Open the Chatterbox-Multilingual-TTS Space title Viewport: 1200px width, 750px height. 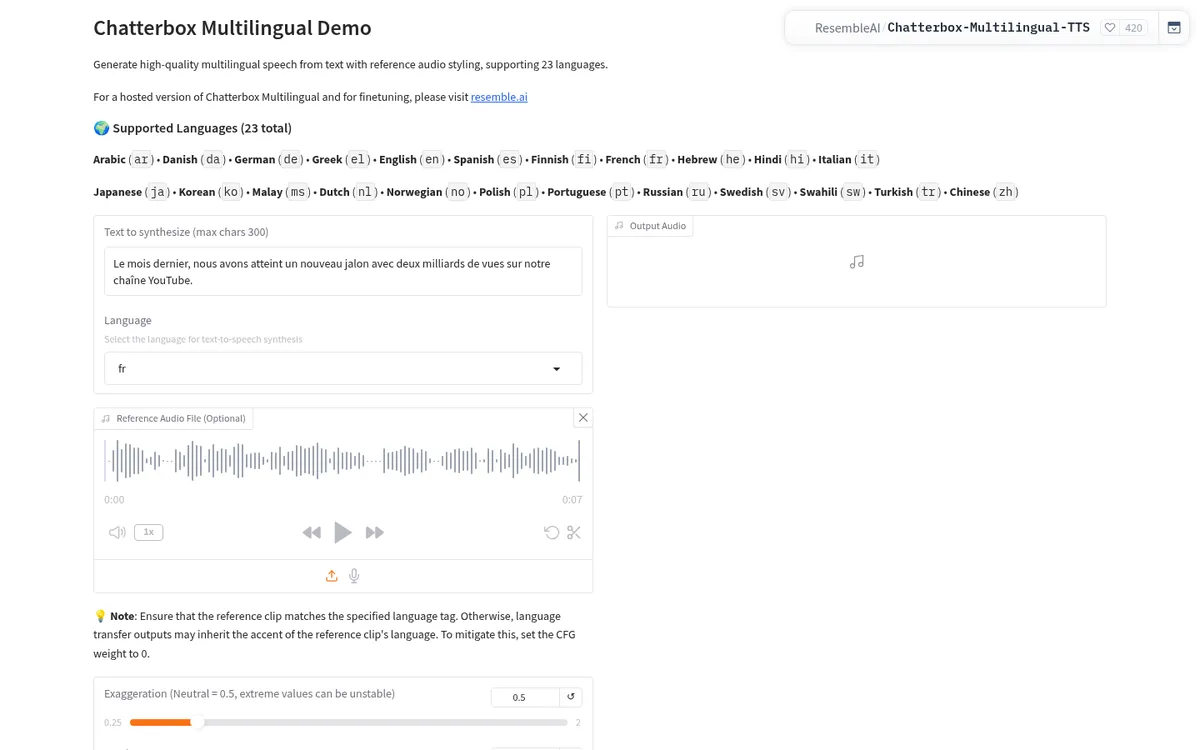click(x=988, y=27)
